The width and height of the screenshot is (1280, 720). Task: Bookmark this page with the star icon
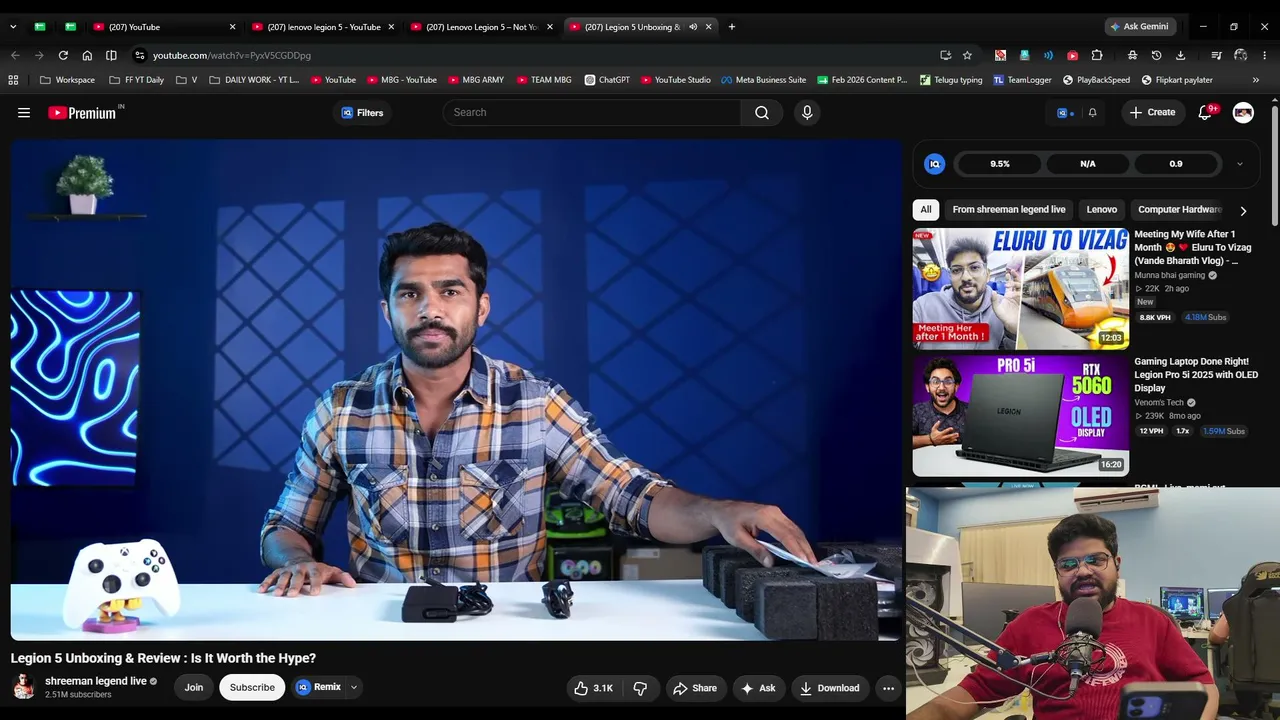(x=967, y=55)
